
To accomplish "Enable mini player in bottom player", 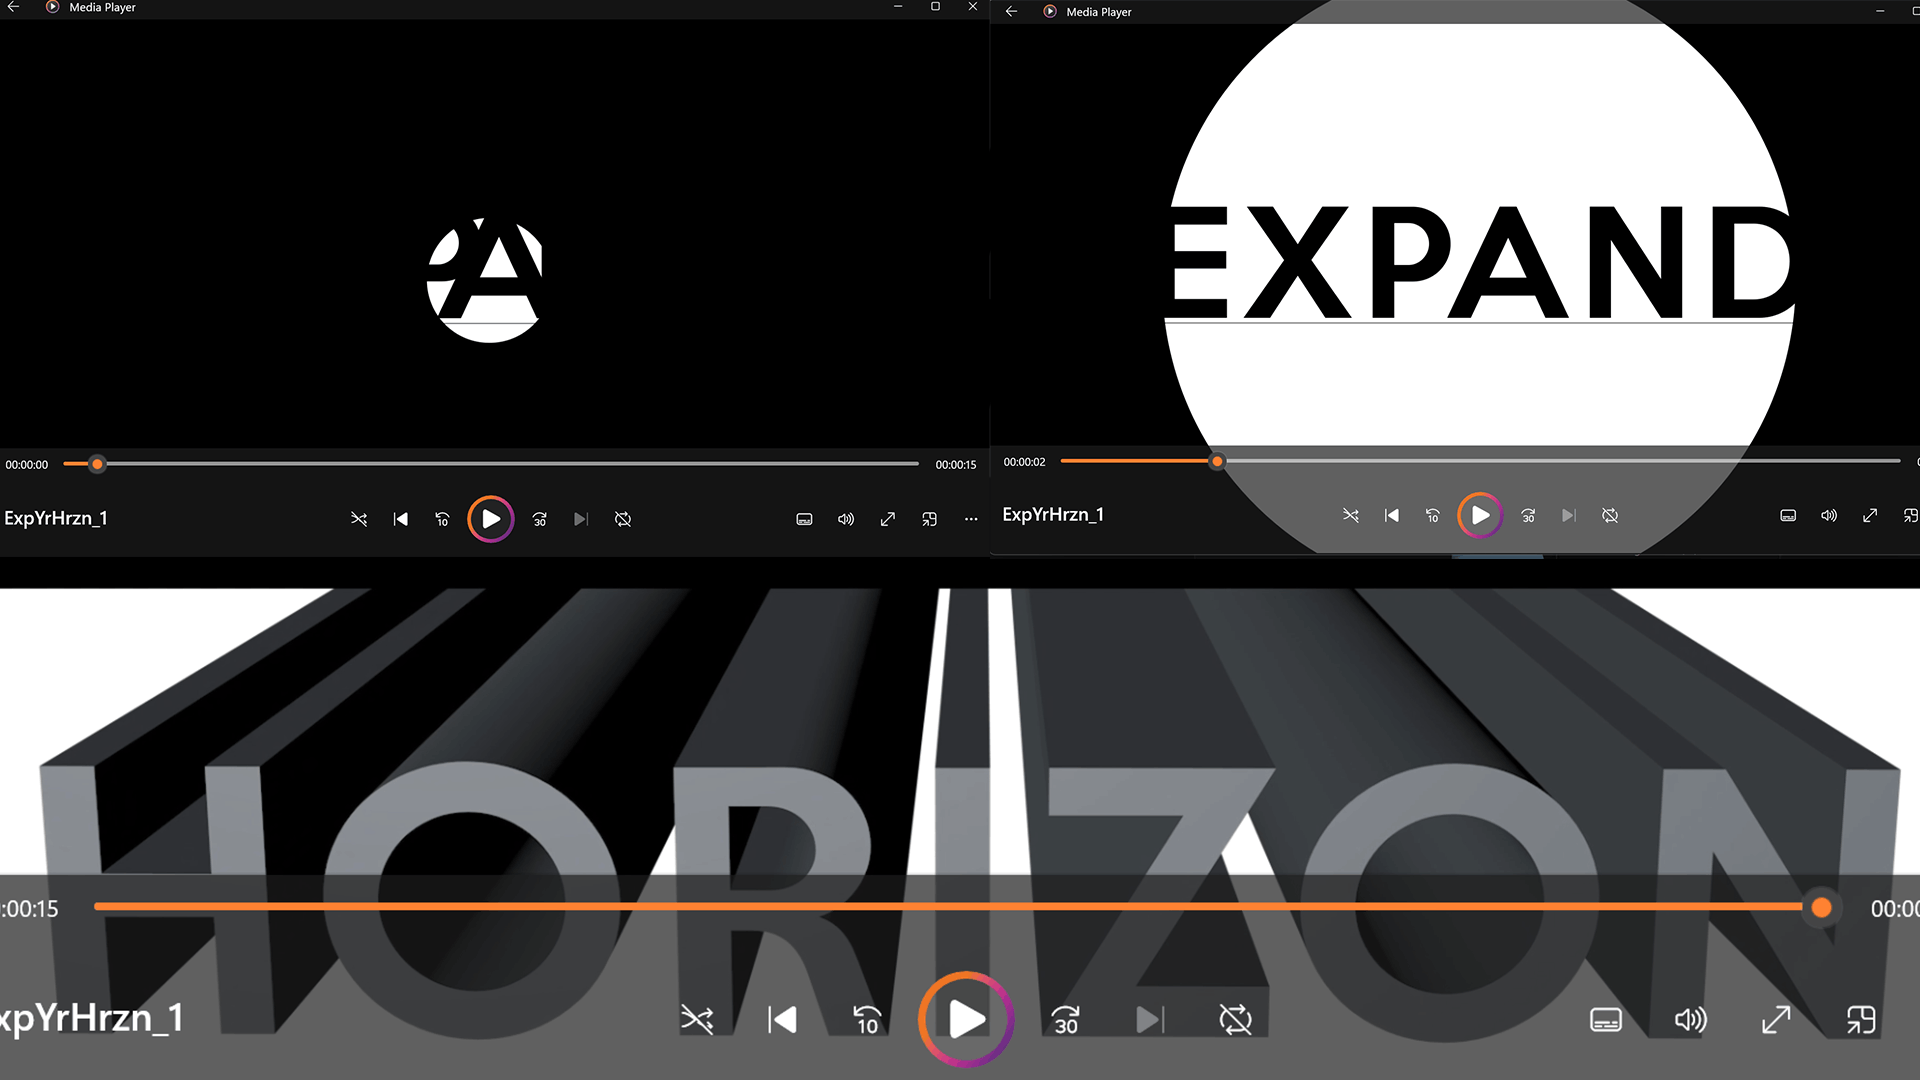I will [x=1861, y=1020].
